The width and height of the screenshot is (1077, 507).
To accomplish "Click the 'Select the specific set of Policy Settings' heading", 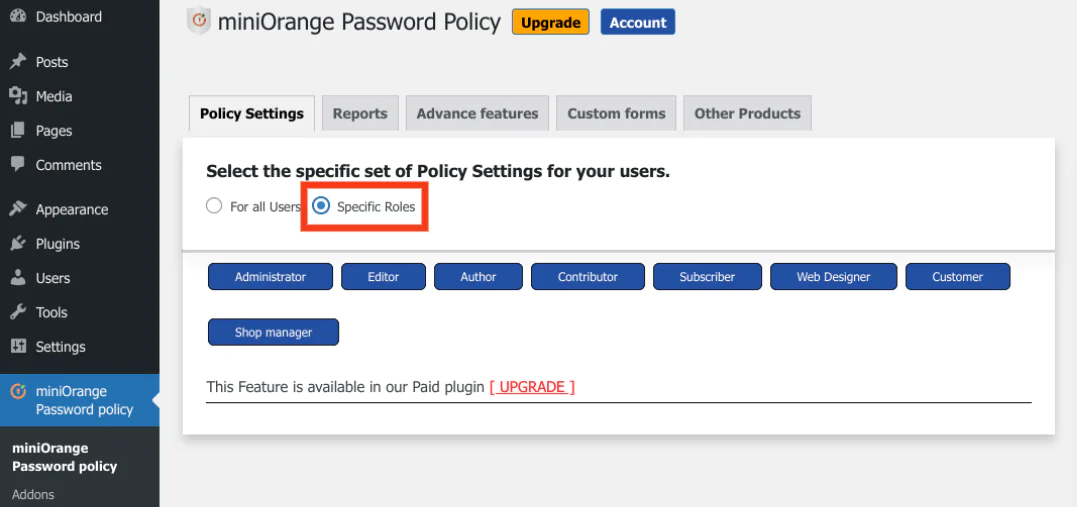I will [x=438, y=172].
